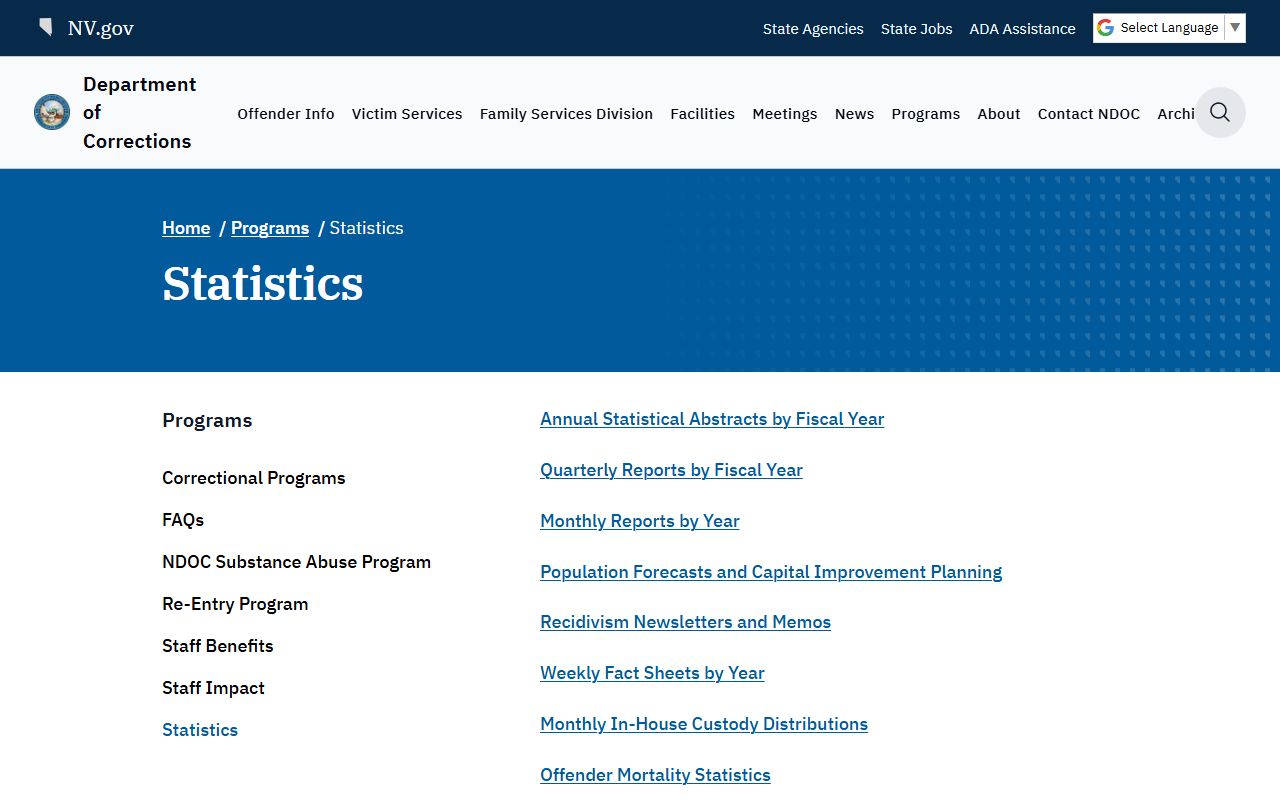Image resolution: width=1280 pixels, height=800 pixels.
Task: Open Weekly Fact Sheets by Year
Action: [x=652, y=673]
